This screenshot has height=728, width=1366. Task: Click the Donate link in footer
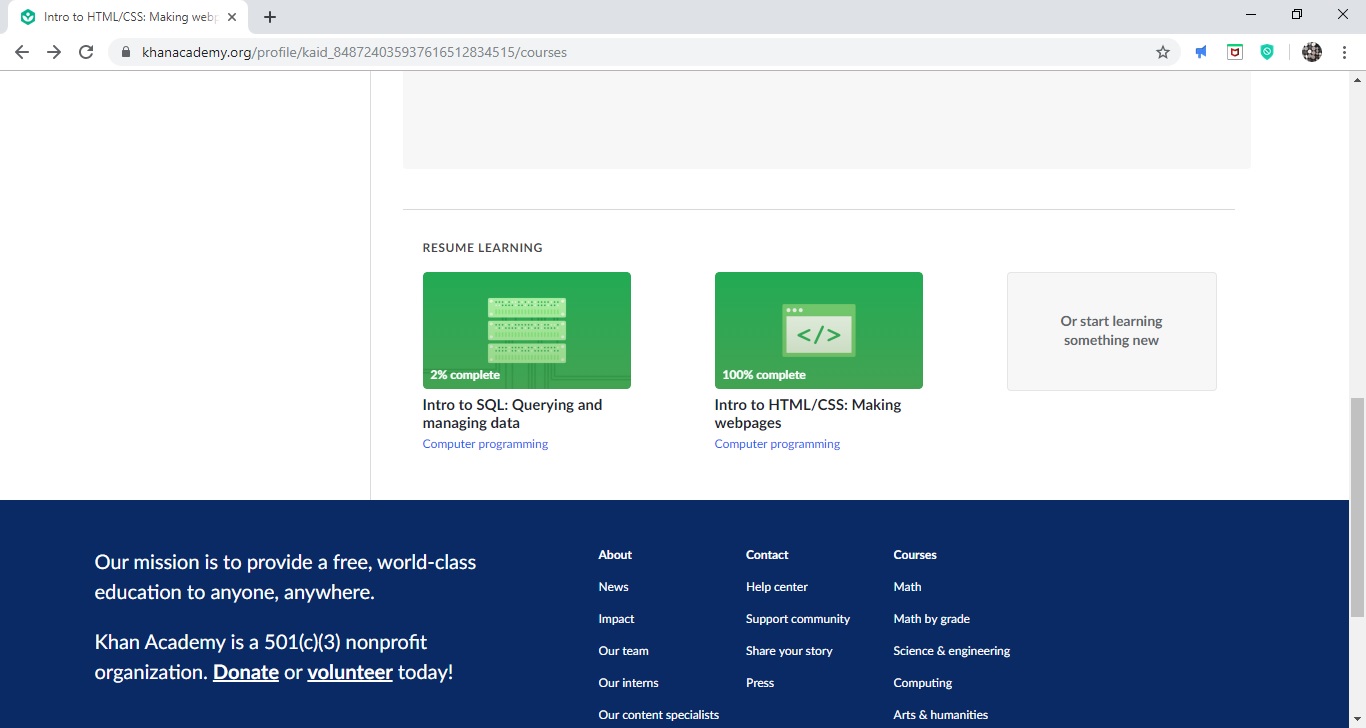246,672
